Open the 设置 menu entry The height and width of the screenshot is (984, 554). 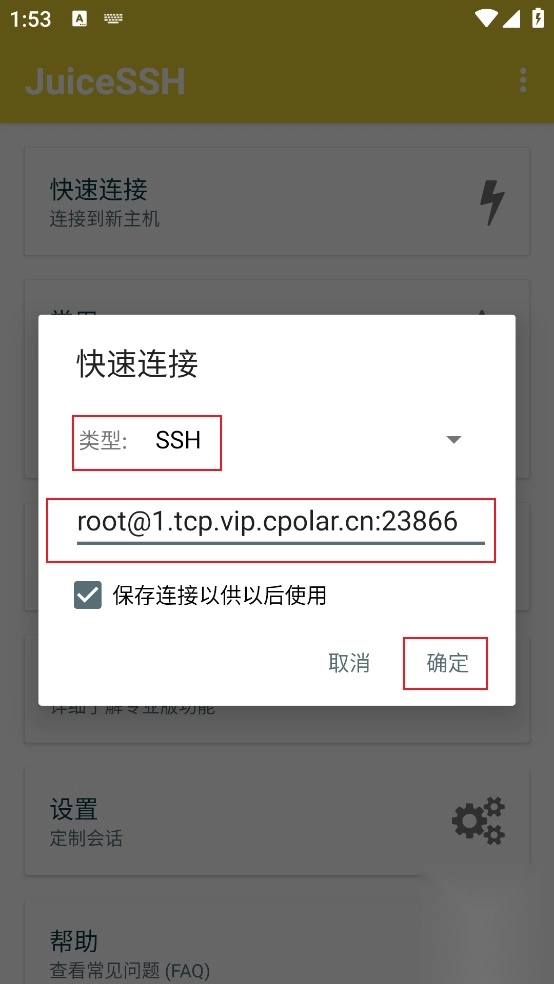click(x=277, y=820)
